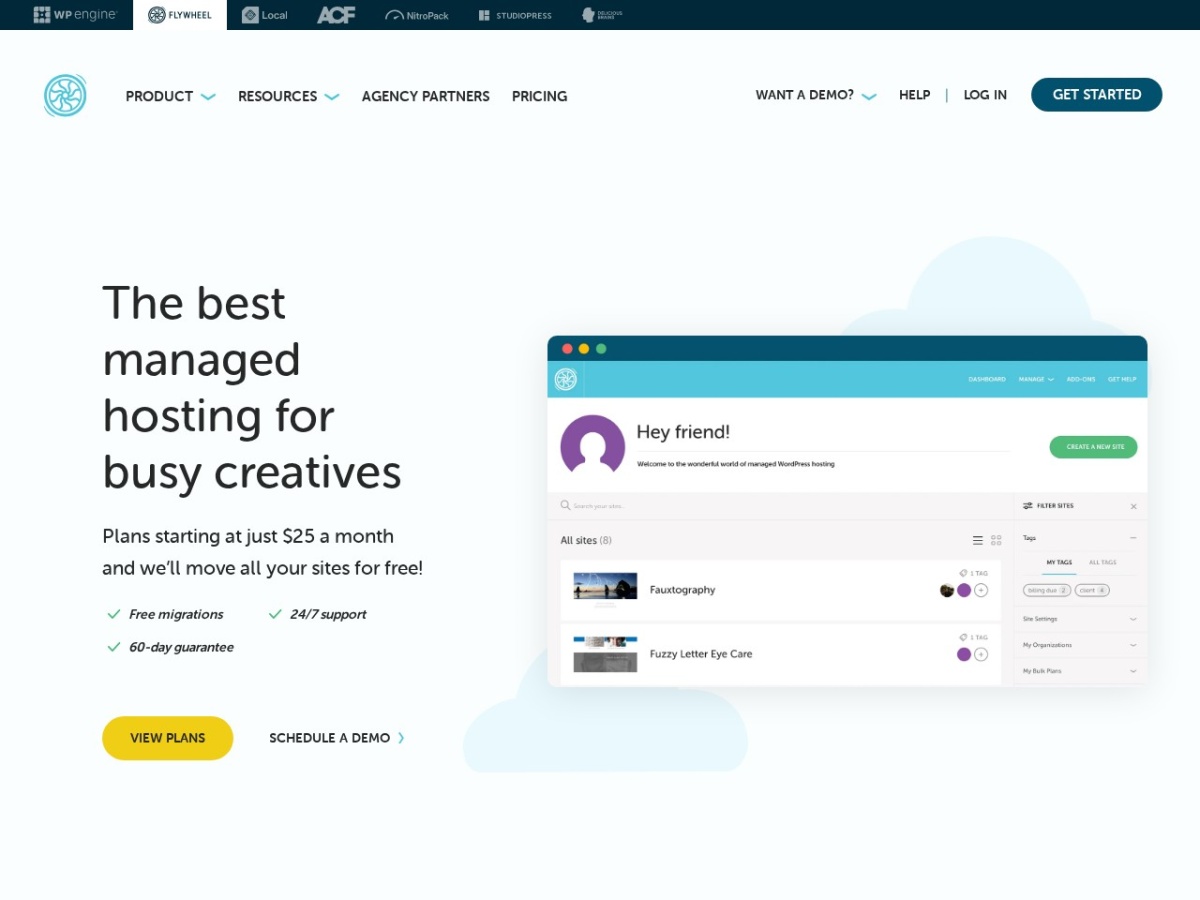Click the Get Started button
This screenshot has height=900, width=1200.
(1097, 94)
